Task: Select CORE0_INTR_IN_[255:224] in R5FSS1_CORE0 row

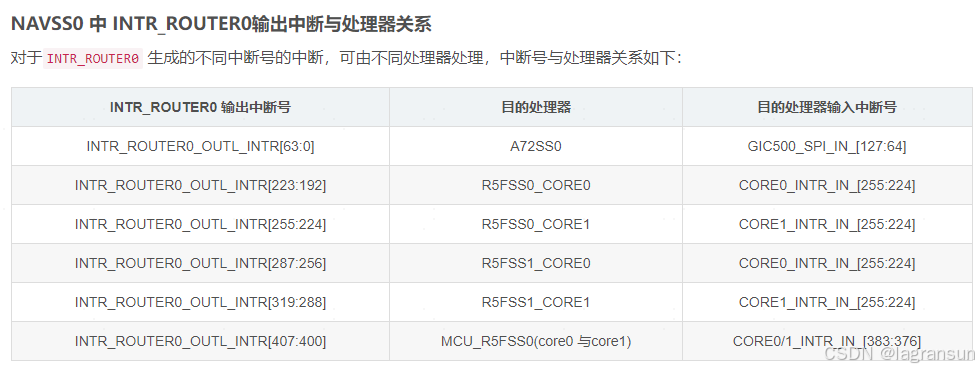Action: pyautogui.click(x=827, y=264)
